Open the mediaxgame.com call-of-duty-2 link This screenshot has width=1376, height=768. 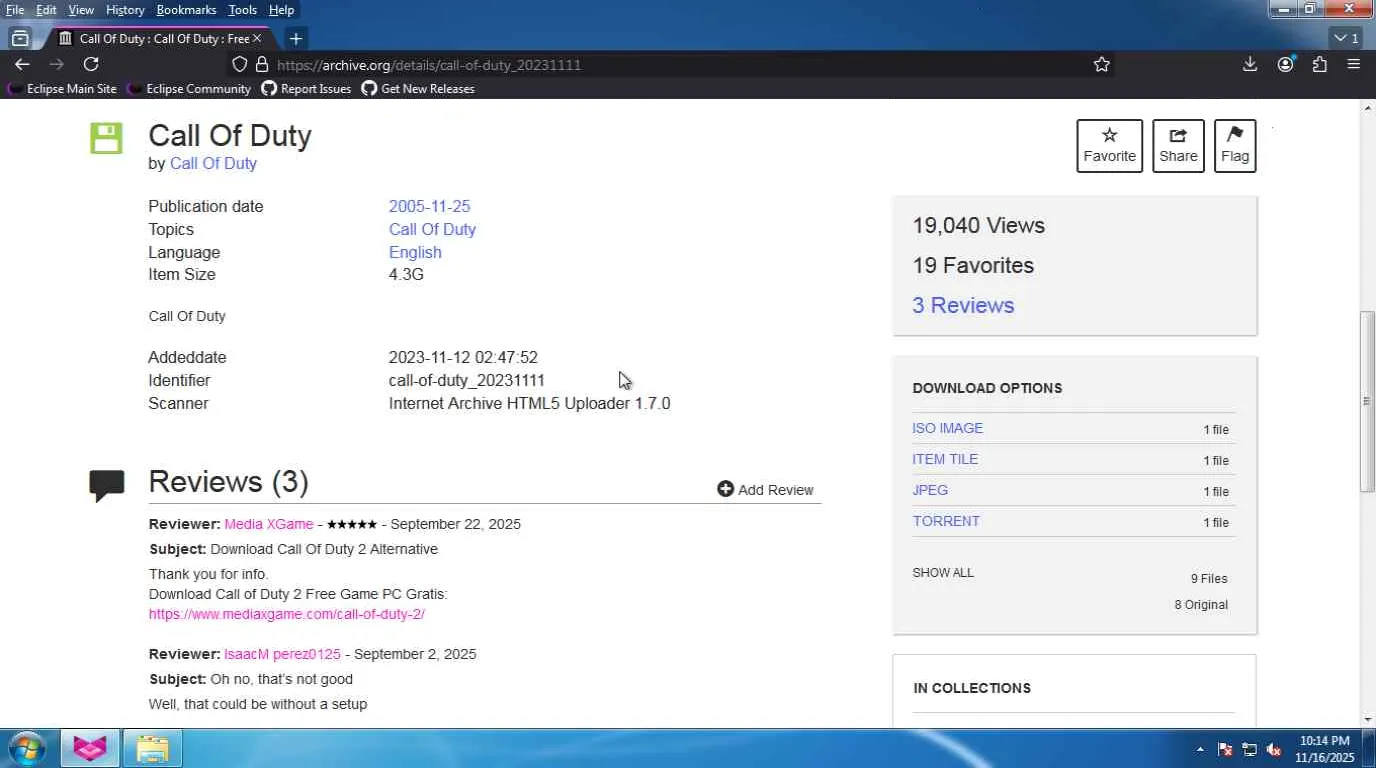[x=287, y=614]
